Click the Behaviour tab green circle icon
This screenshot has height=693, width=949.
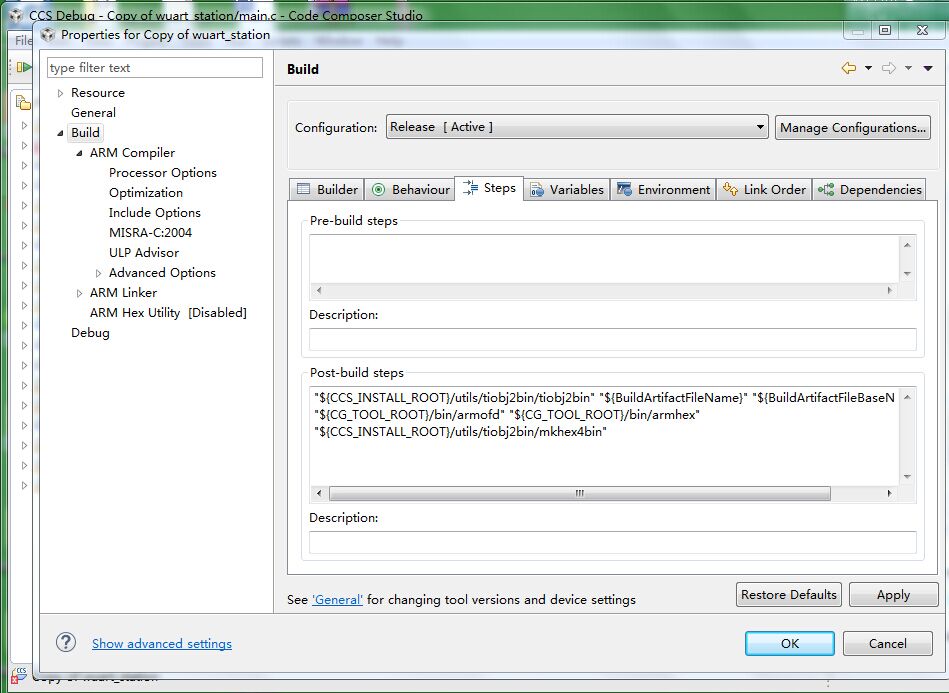point(378,190)
